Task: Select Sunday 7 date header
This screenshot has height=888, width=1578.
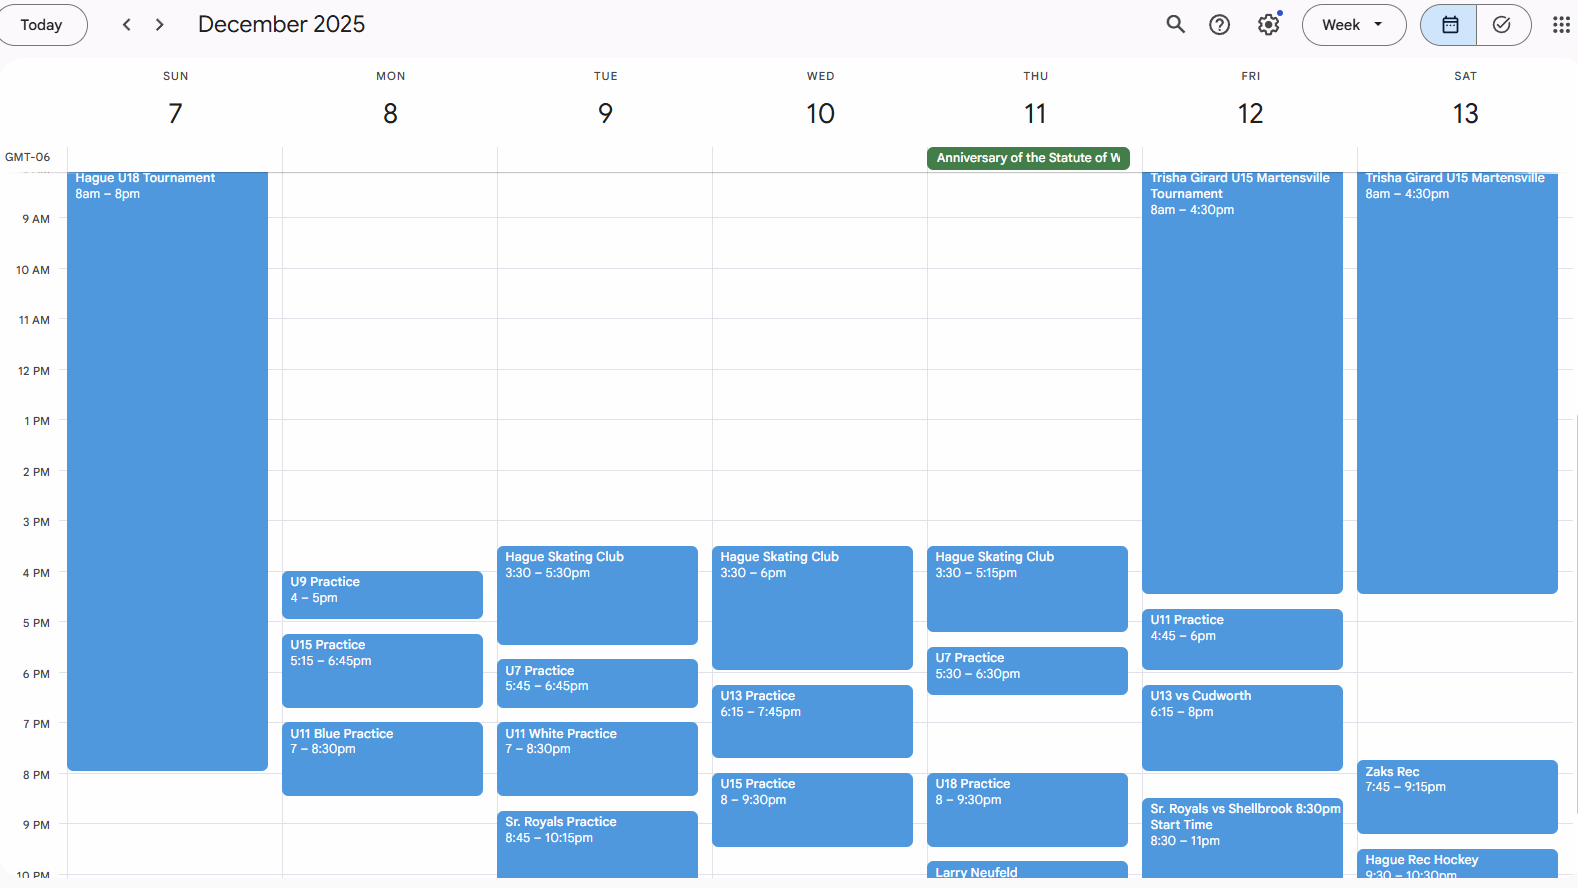Action: 176,113
